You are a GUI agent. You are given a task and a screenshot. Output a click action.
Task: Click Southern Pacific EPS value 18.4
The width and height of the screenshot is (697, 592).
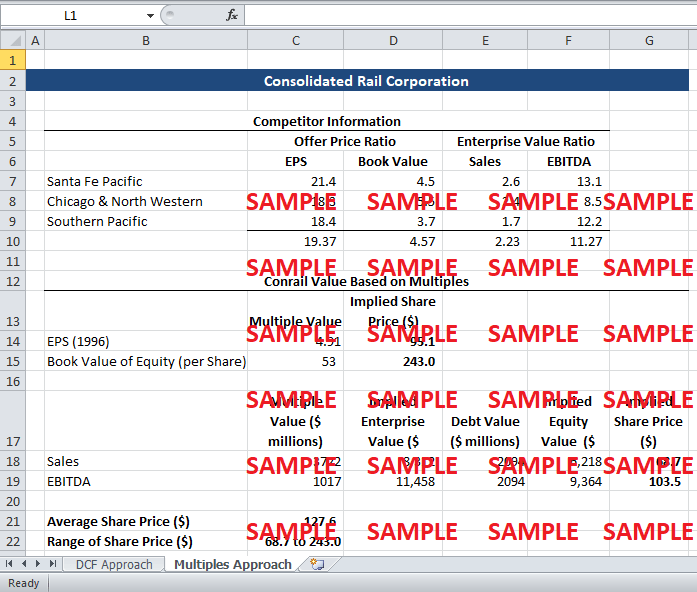(323, 221)
